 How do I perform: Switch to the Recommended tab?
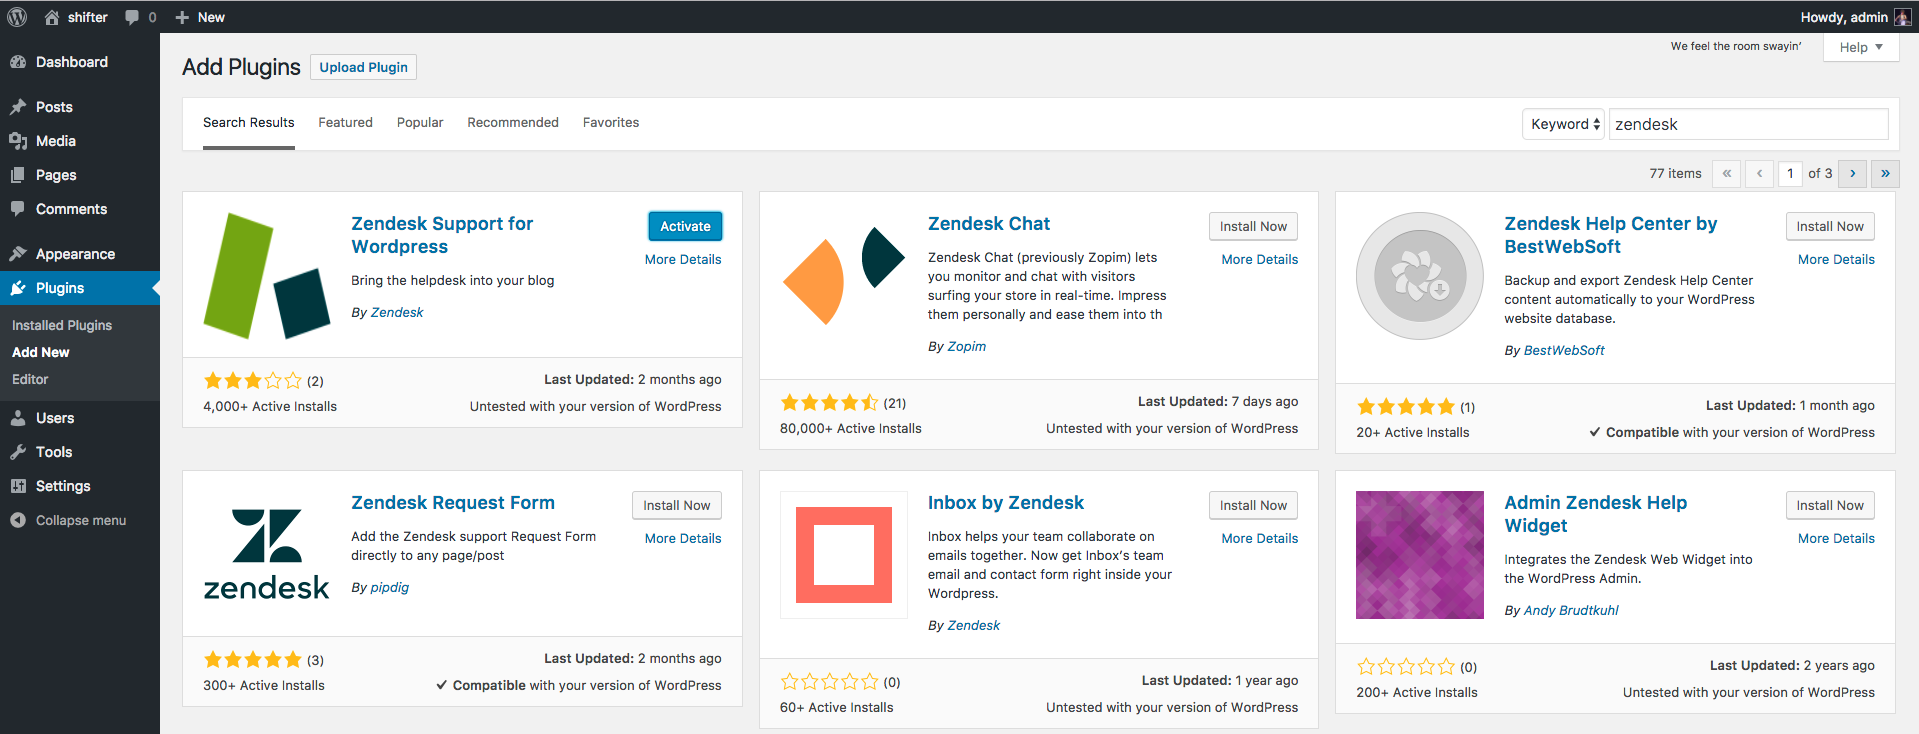coord(513,123)
